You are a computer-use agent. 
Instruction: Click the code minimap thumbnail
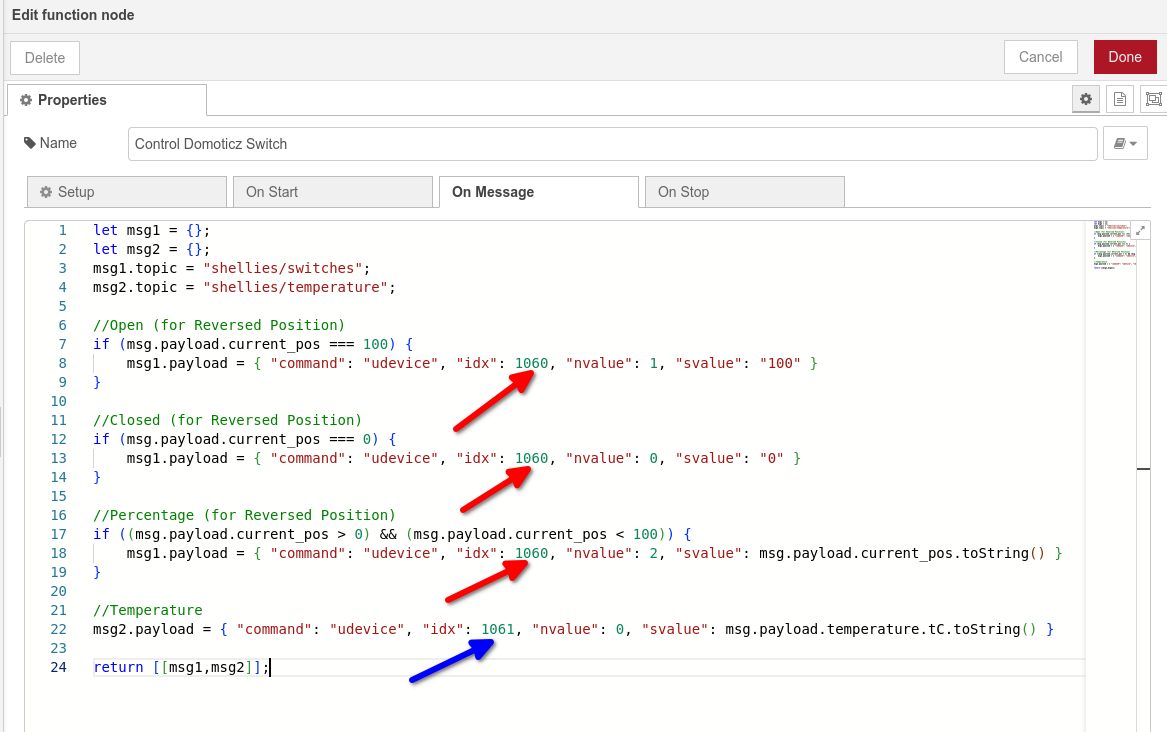click(x=1114, y=245)
